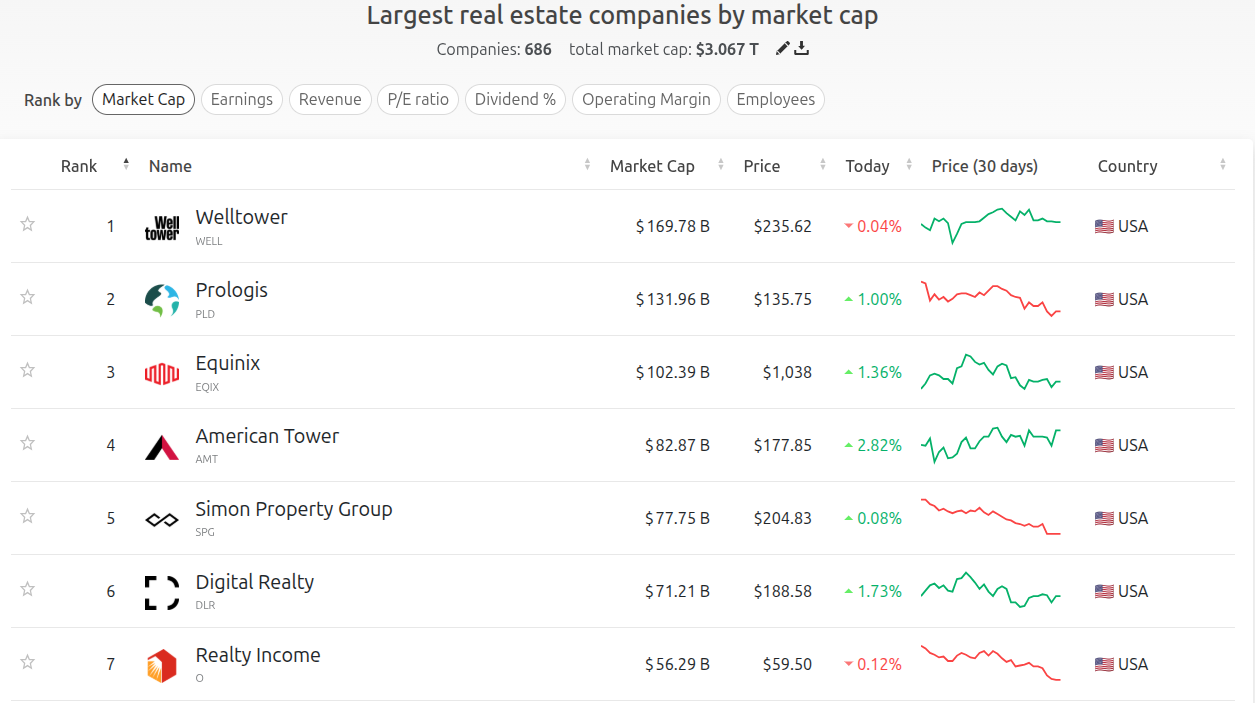Click the USA flag in the Digital Realty row
Viewport: 1255px width, 703px height.
point(1104,591)
